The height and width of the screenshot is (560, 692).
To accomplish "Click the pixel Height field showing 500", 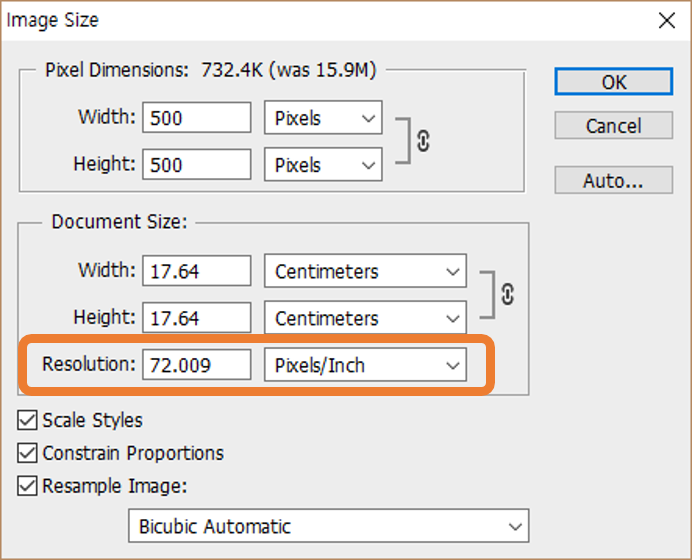I will [x=196, y=165].
